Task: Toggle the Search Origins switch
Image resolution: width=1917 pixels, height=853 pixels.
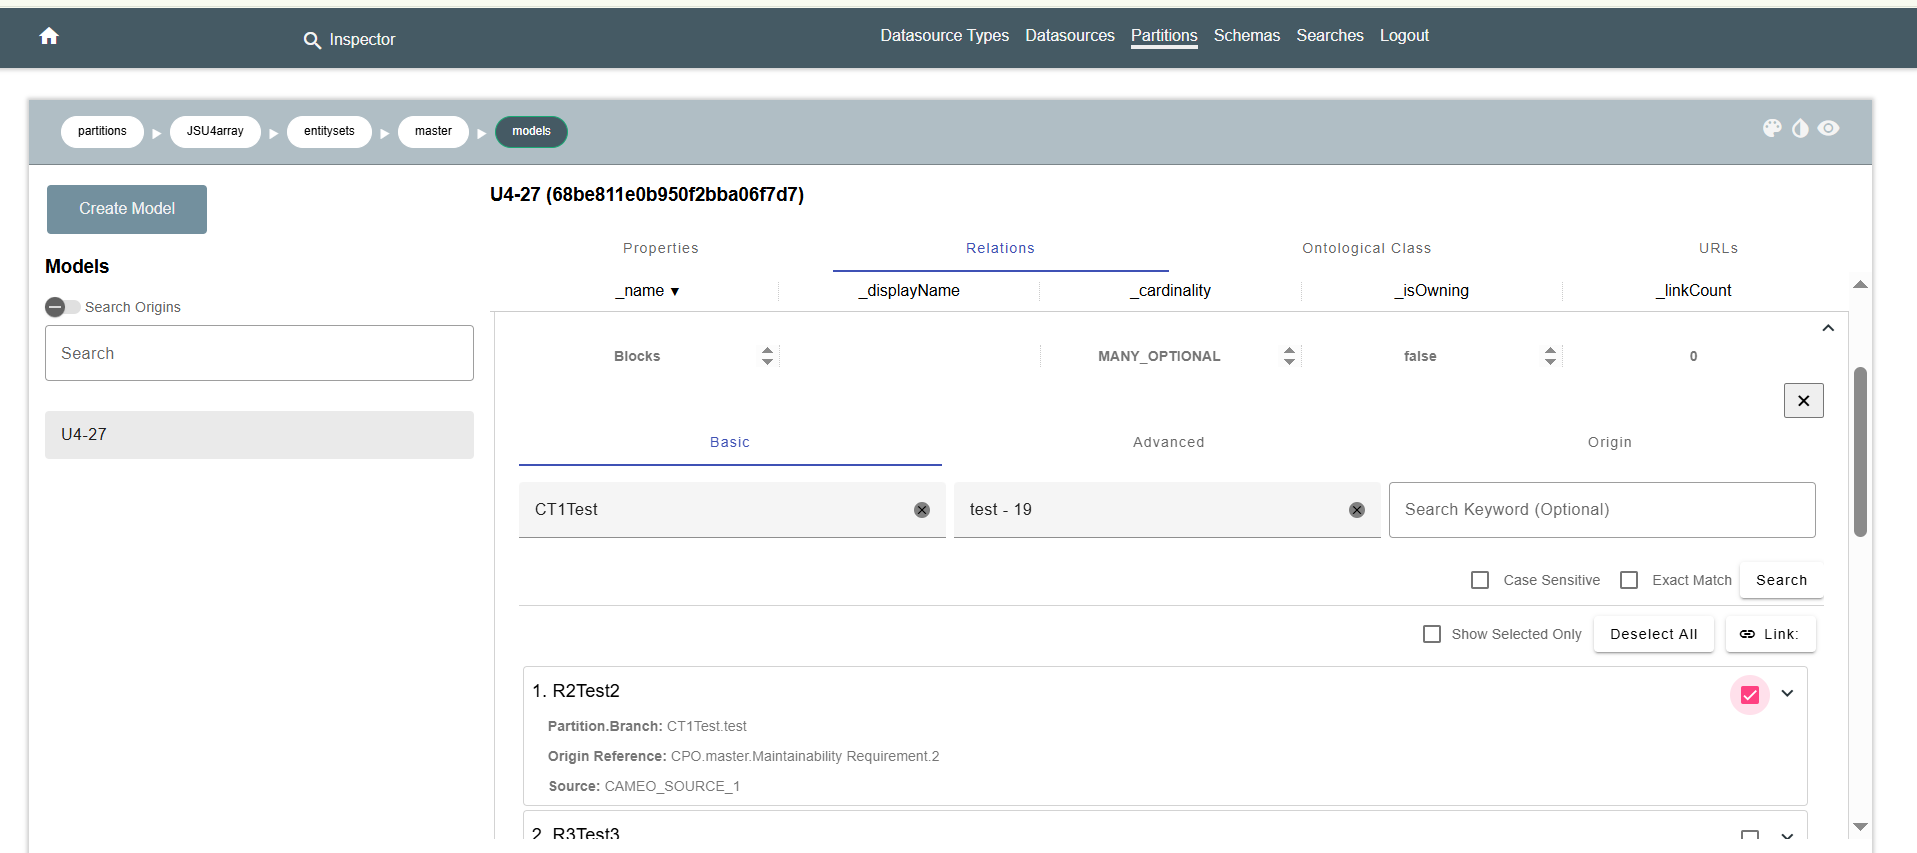Action: [62, 307]
